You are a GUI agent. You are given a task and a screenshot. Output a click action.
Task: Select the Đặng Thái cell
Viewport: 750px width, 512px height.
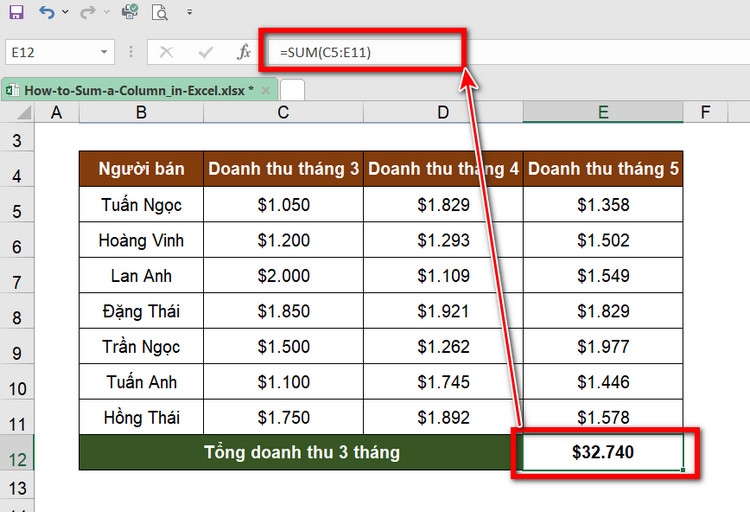pos(141,311)
